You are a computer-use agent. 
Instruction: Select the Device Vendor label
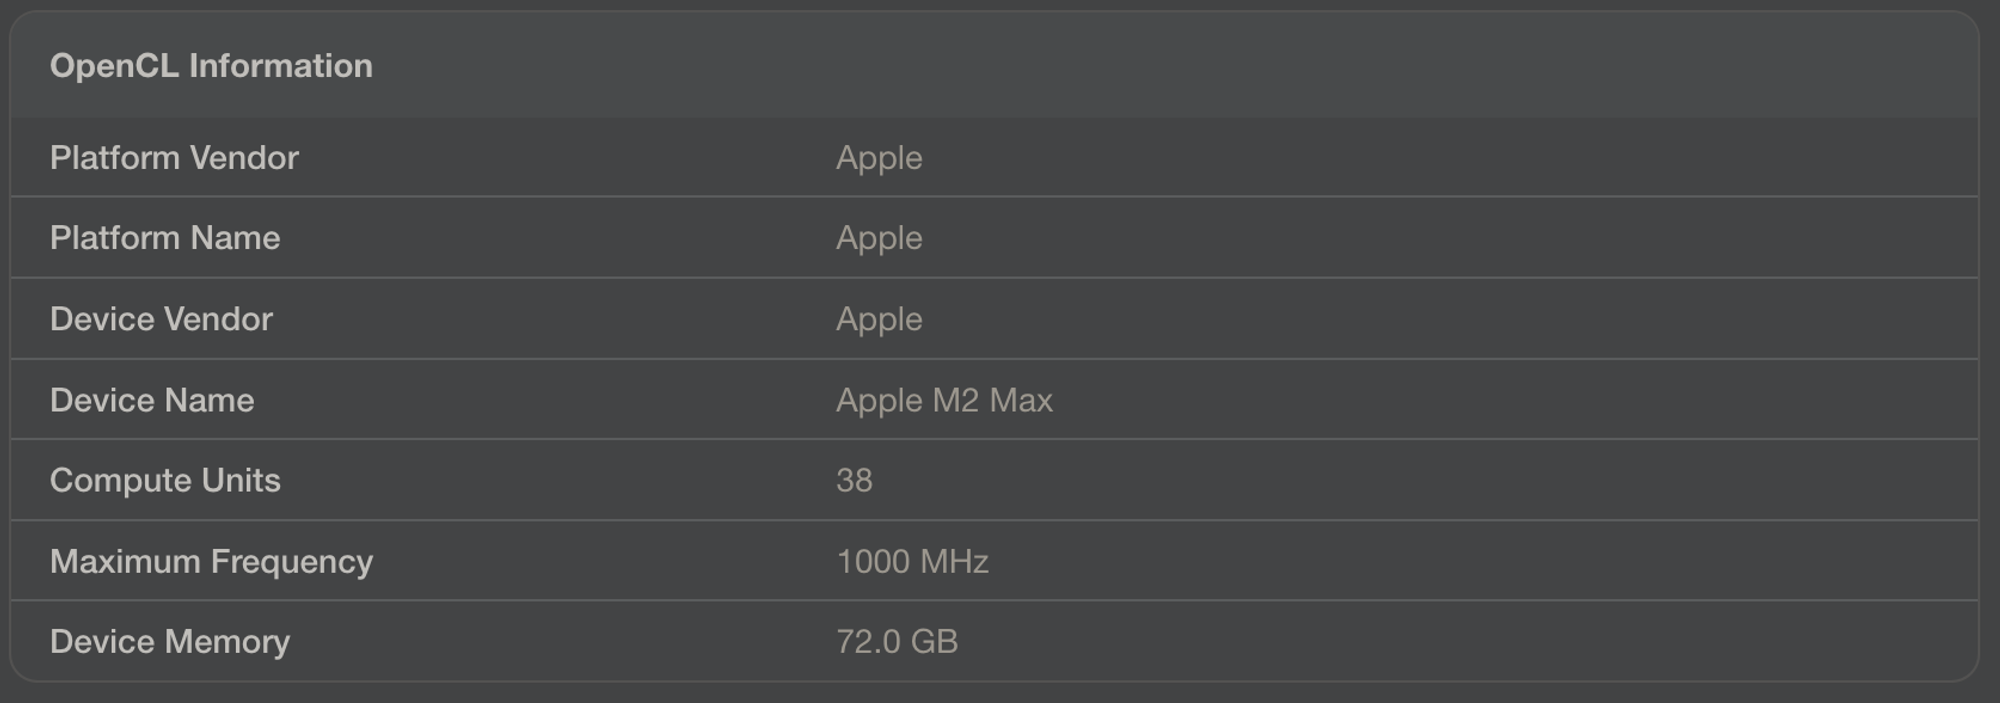click(x=161, y=319)
